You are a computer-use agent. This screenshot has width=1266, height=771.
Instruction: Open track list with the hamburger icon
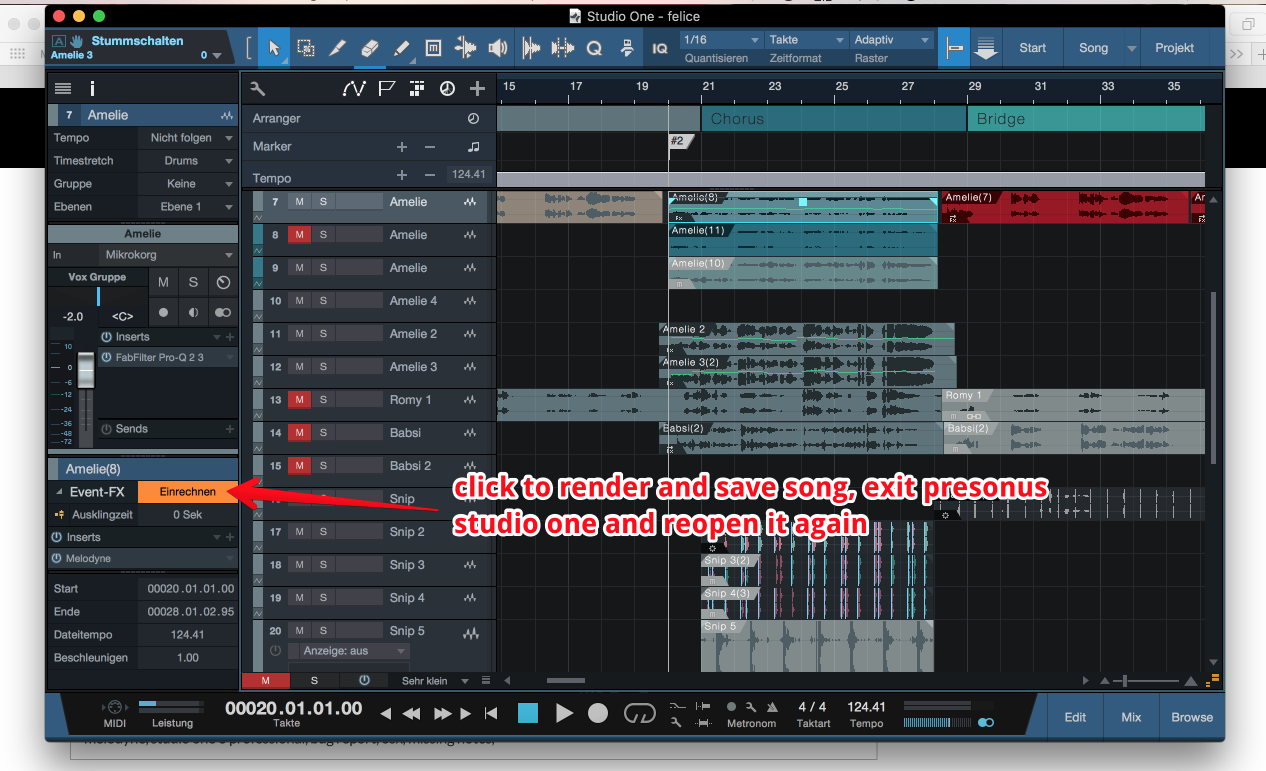point(63,88)
